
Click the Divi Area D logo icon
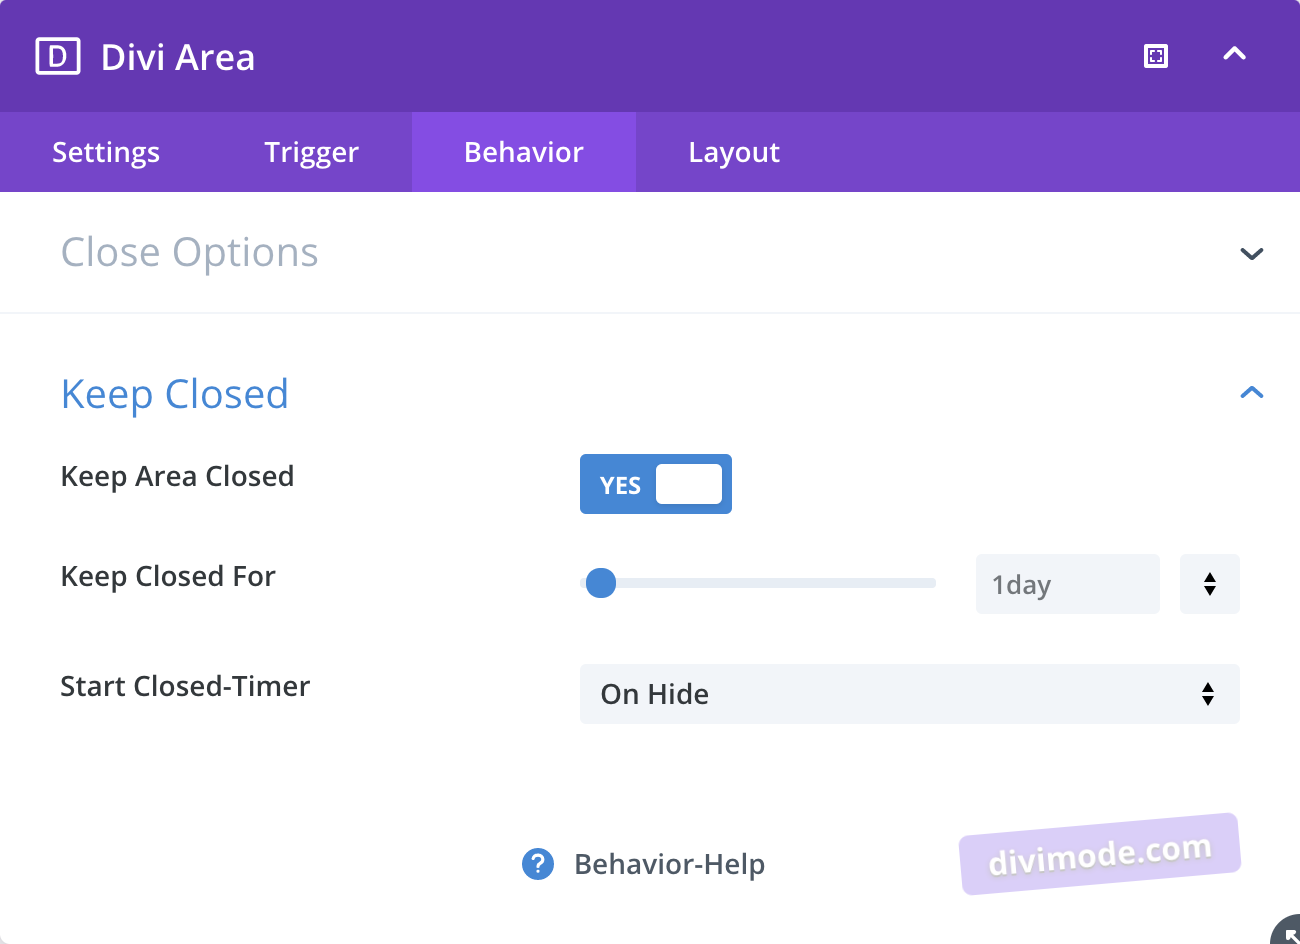click(x=58, y=57)
